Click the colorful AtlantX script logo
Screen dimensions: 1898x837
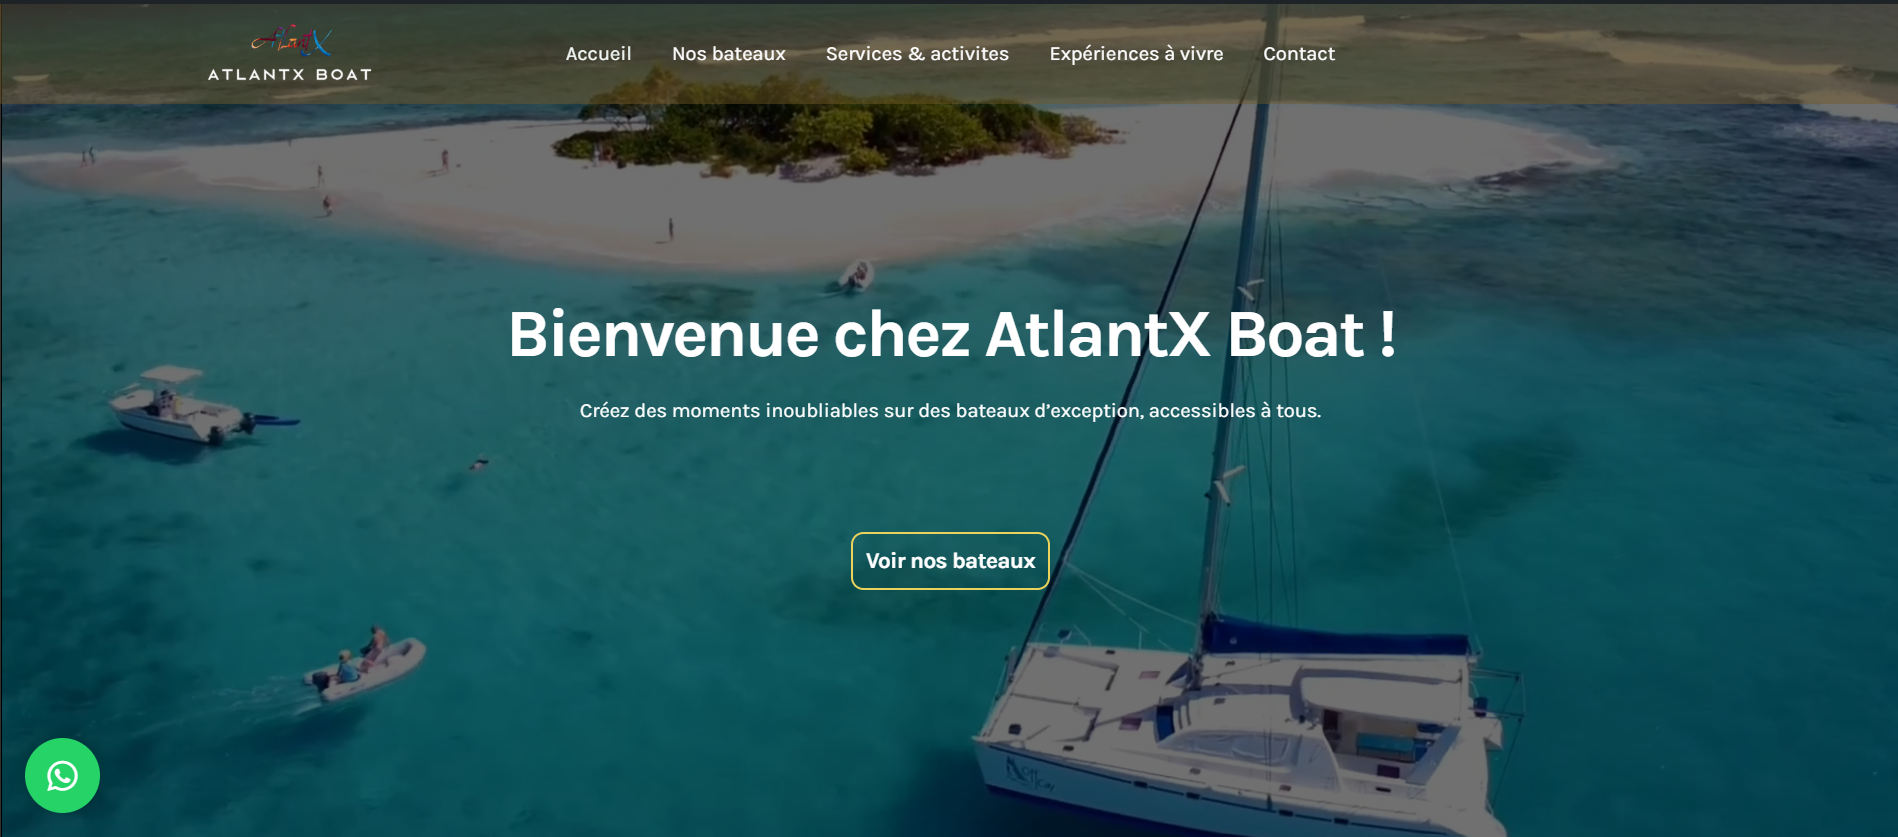(x=290, y=41)
